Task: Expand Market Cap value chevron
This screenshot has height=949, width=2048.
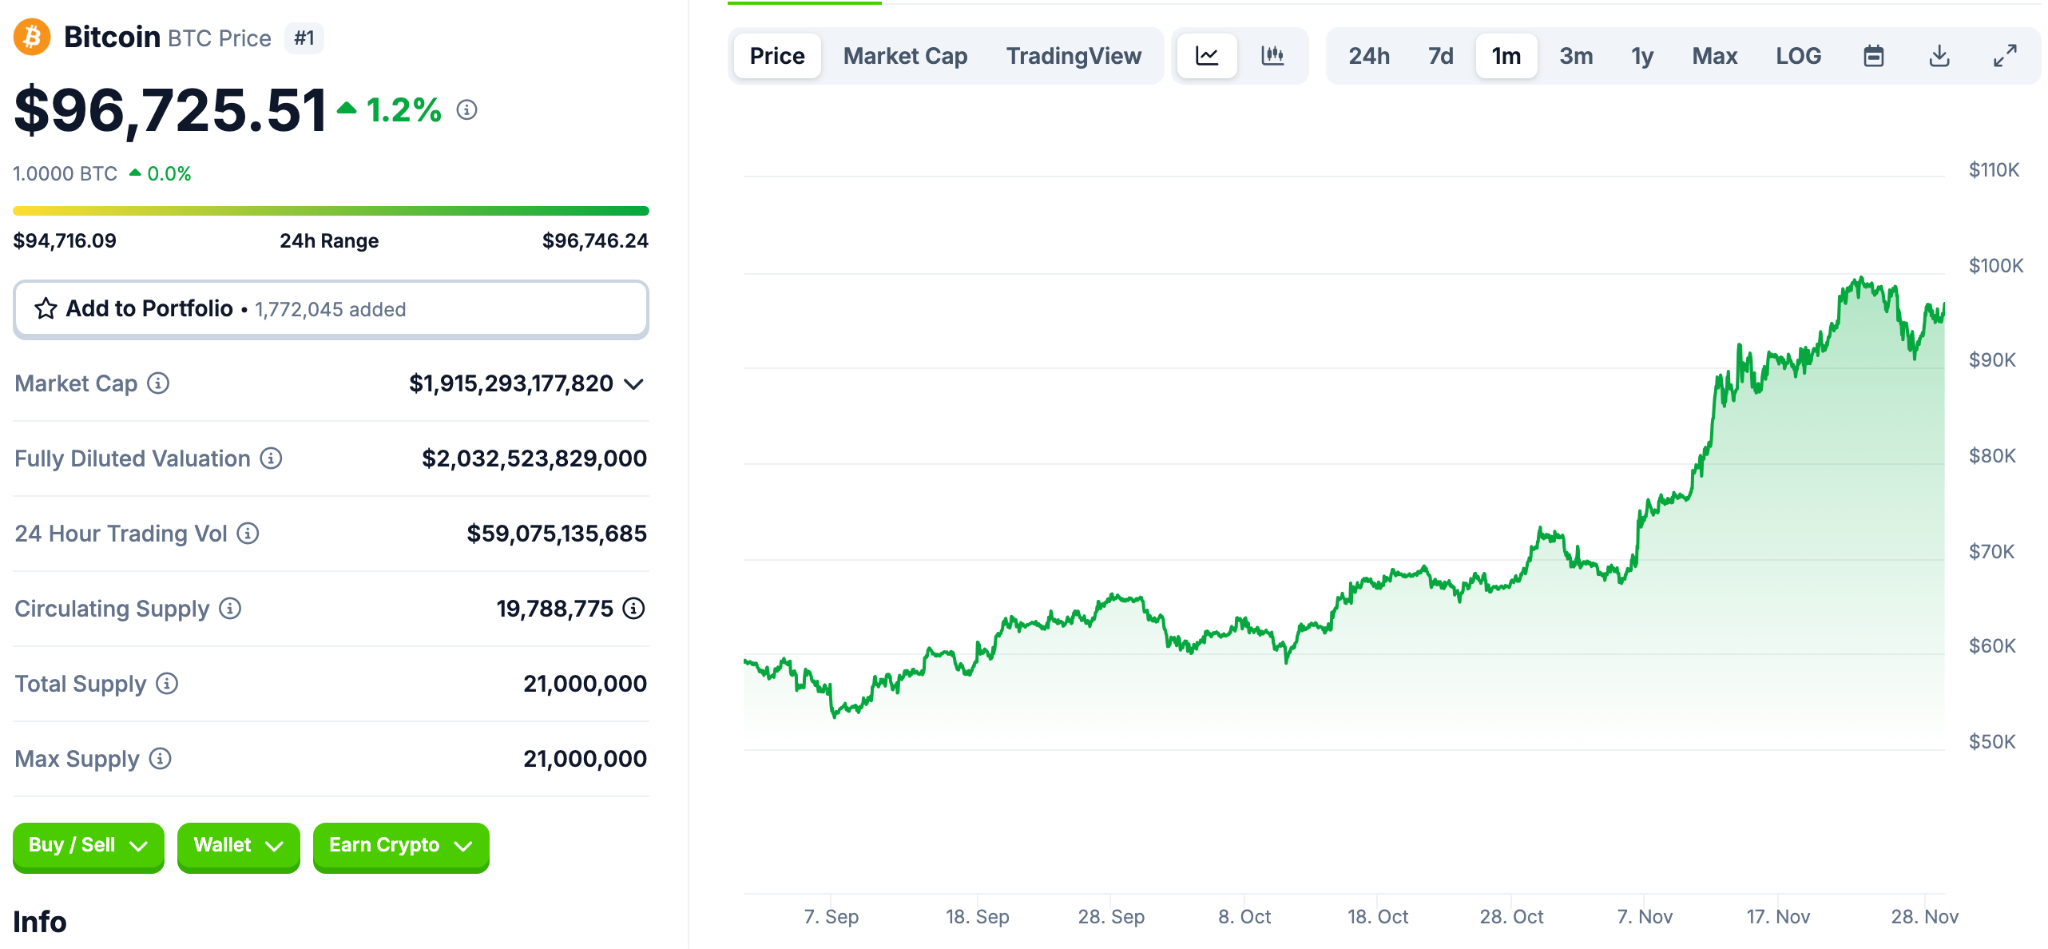Action: coord(633,384)
